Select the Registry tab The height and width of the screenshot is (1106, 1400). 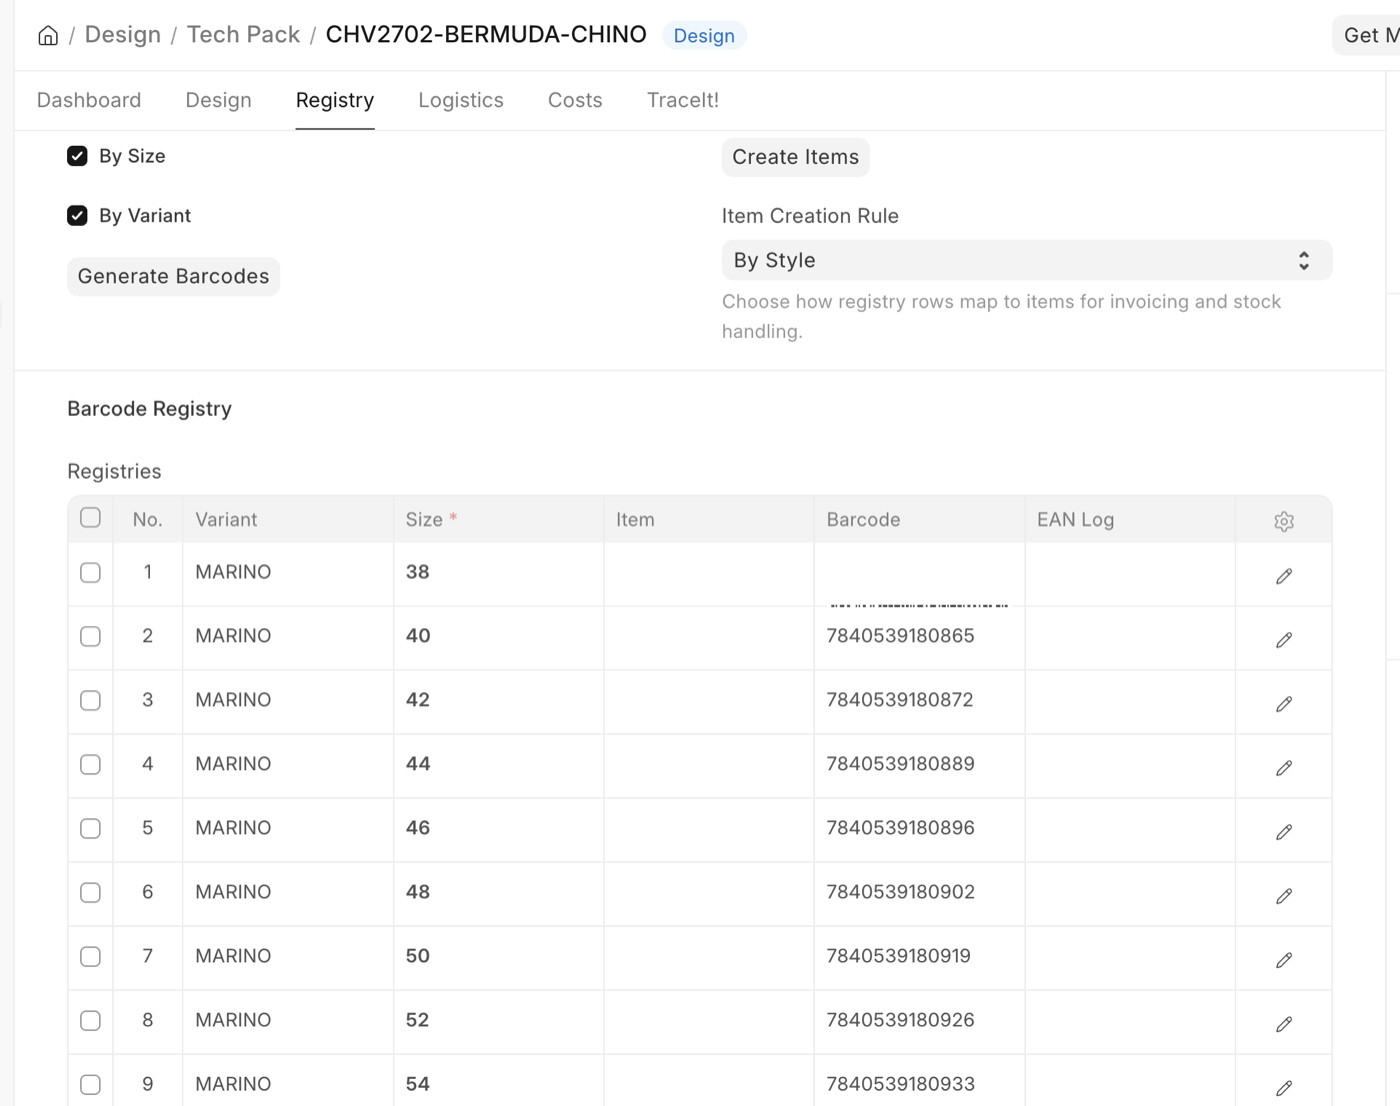(x=335, y=100)
